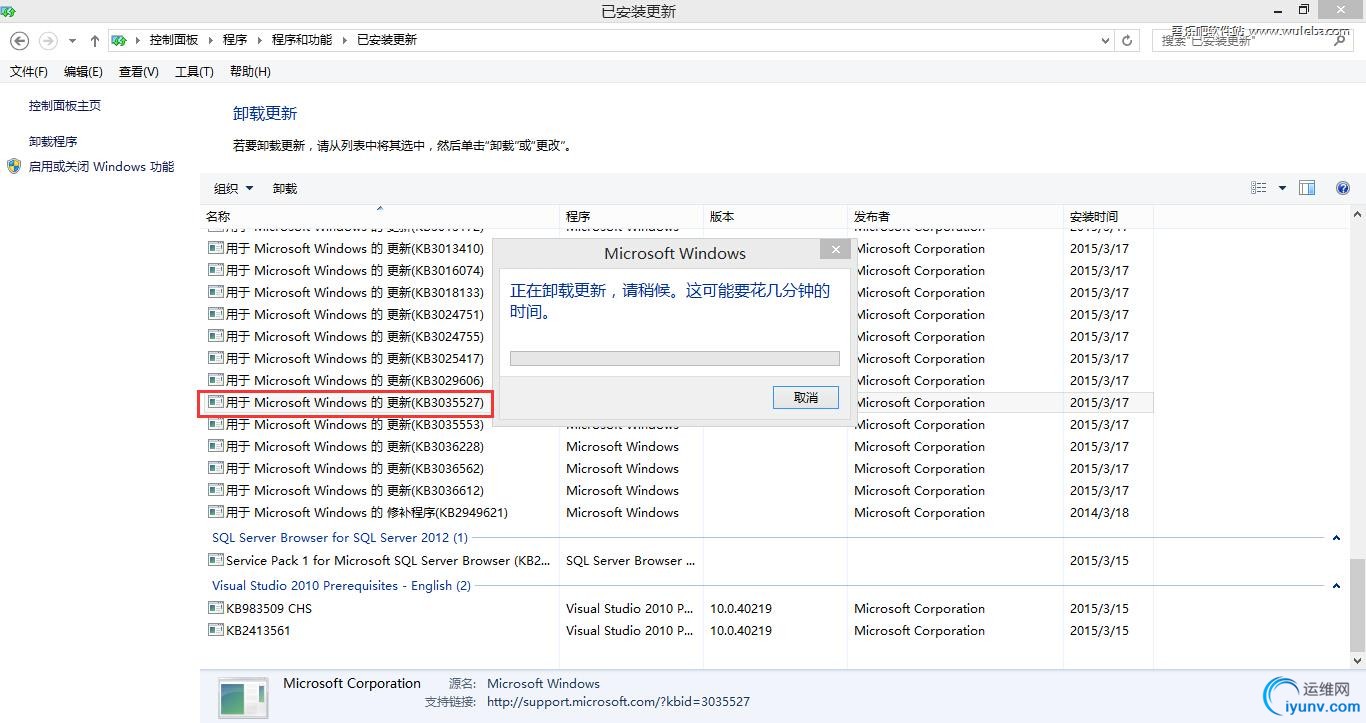Toggle the preview pane icon
The height and width of the screenshot is (723, 1366).
[1307, 188]
